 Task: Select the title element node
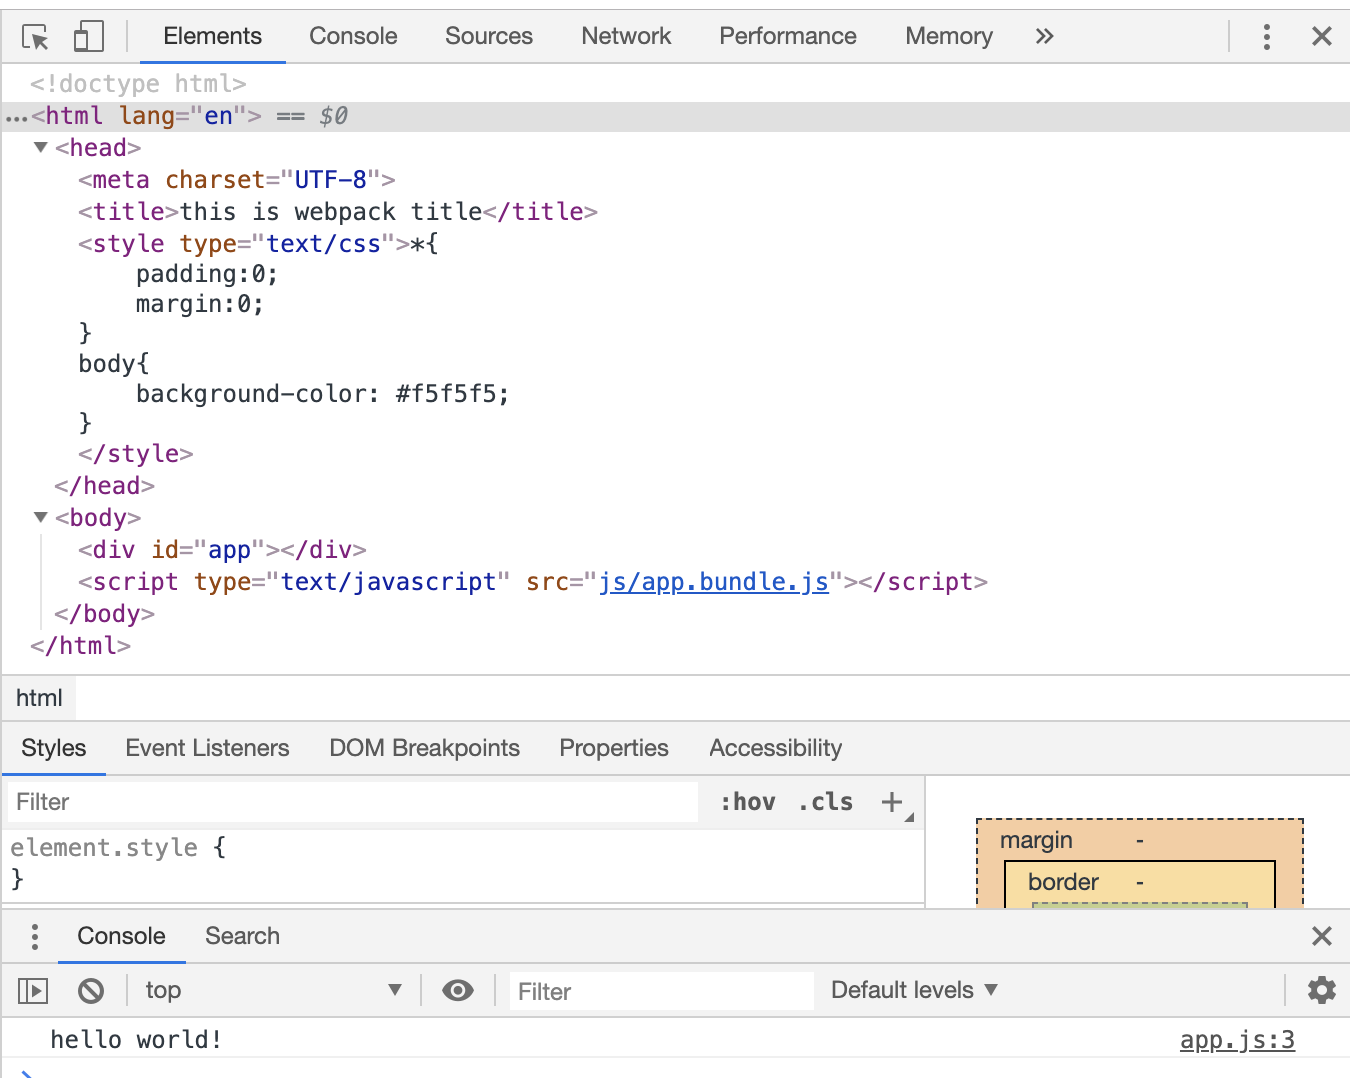tap(338, 212)
